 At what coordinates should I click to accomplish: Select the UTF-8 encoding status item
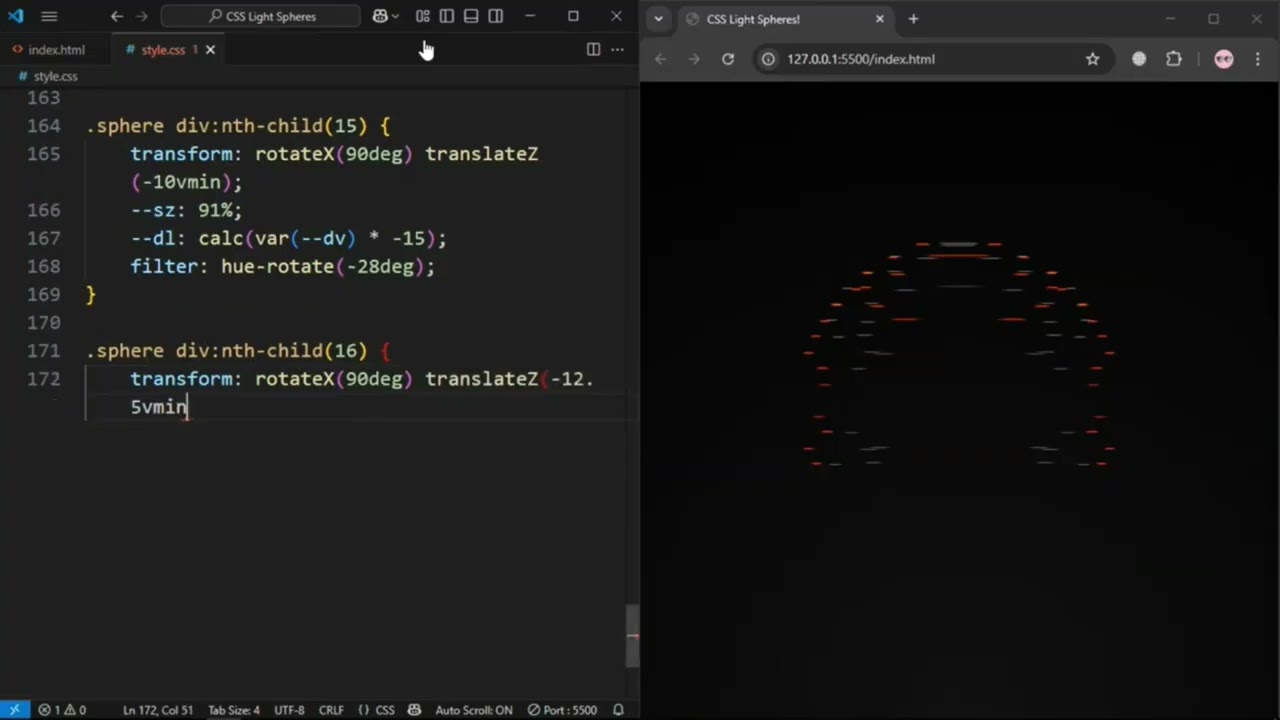289,710
